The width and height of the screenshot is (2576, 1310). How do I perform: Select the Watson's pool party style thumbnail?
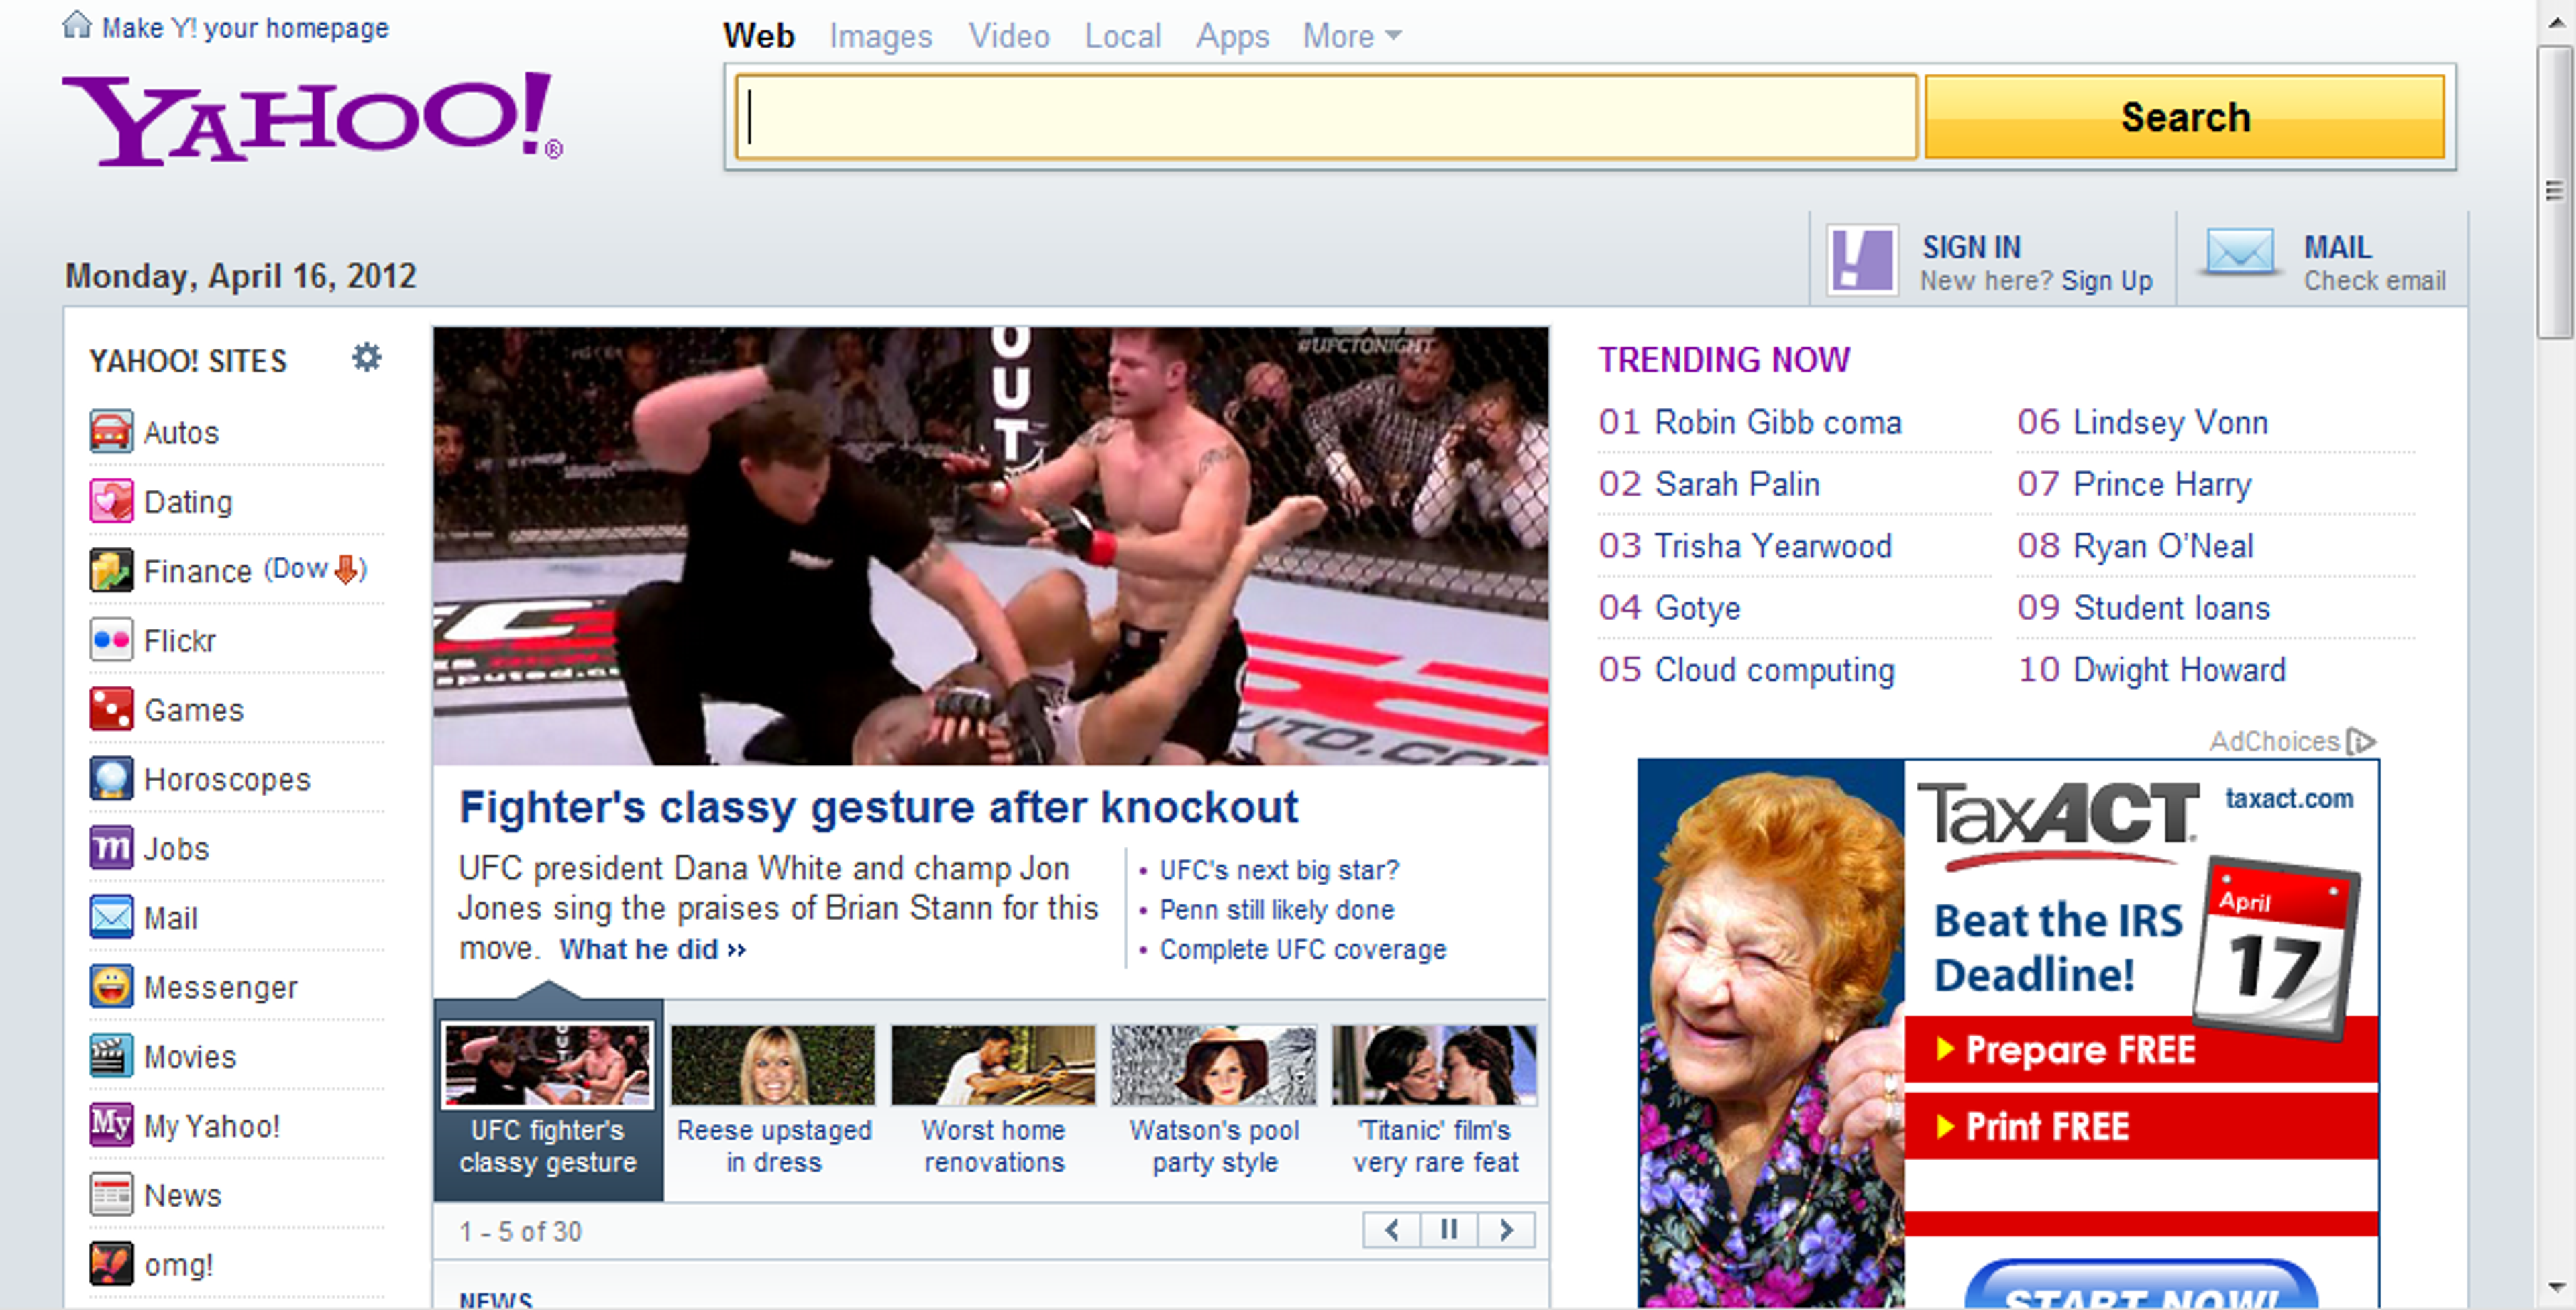click(1213, 1065)
